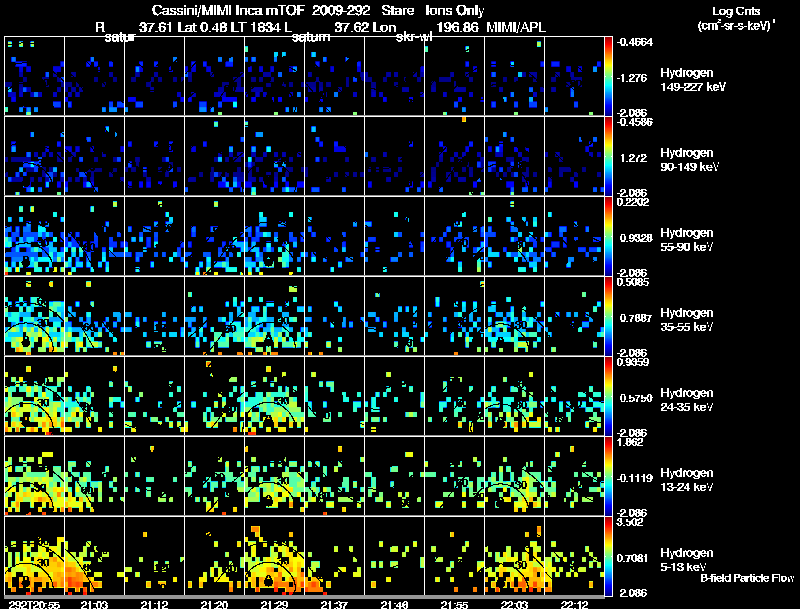Click the 21:46 time axis label
Viewport: 800px width, 609px height.
(x=394, y=604)
